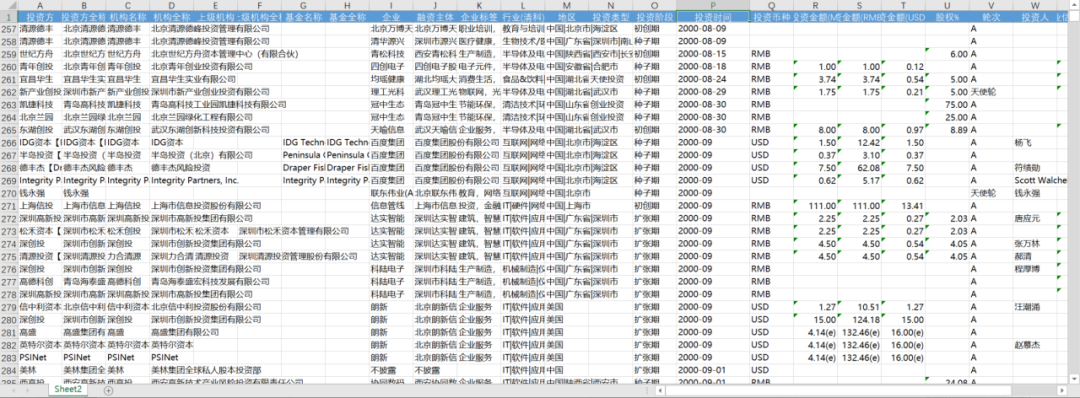This screenshot has width=1080, height=398.
Task: Select column P header
Action: [x=712, y=5]
